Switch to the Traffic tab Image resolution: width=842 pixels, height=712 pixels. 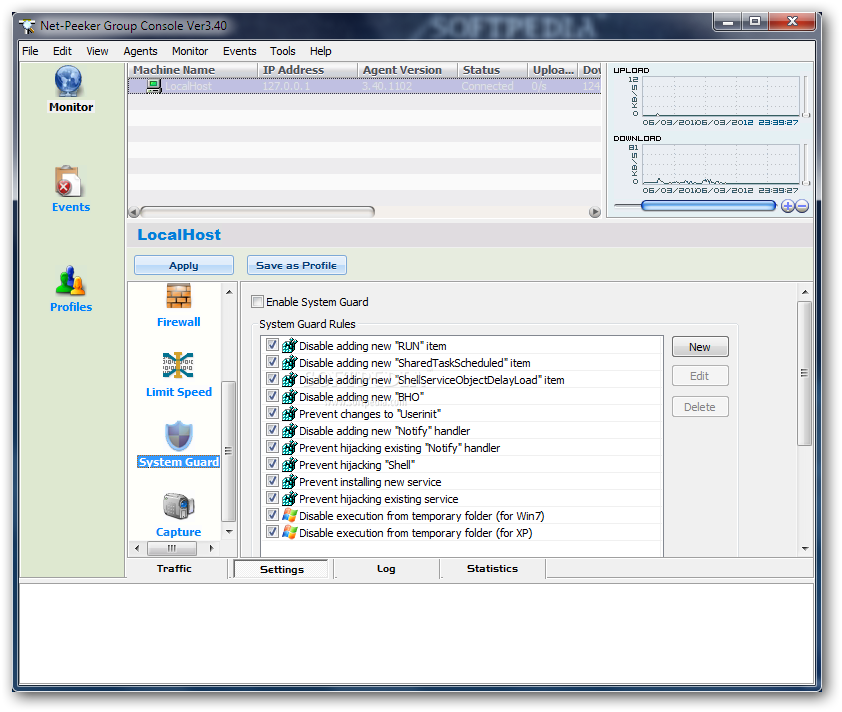174,569
